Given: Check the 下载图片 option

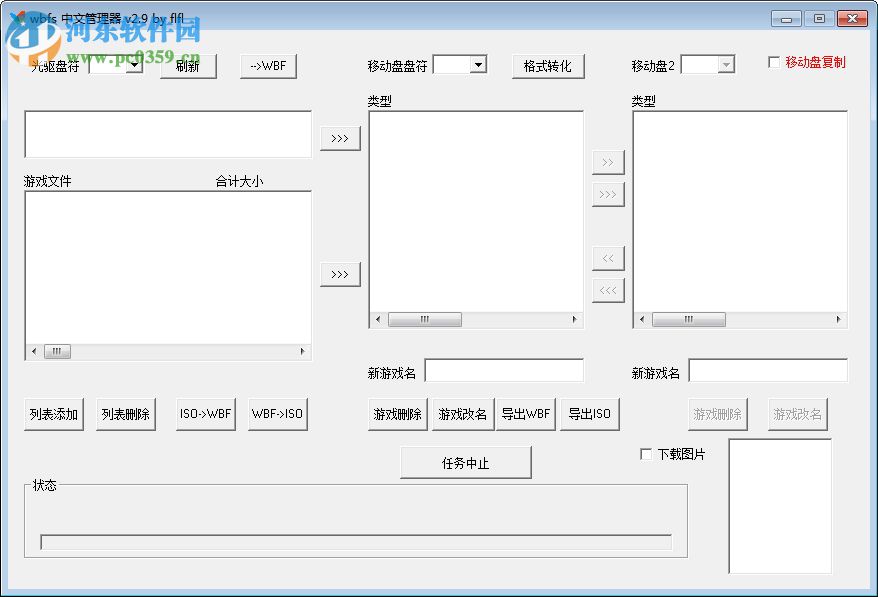Looking at the screenshot, I should 646,453.
